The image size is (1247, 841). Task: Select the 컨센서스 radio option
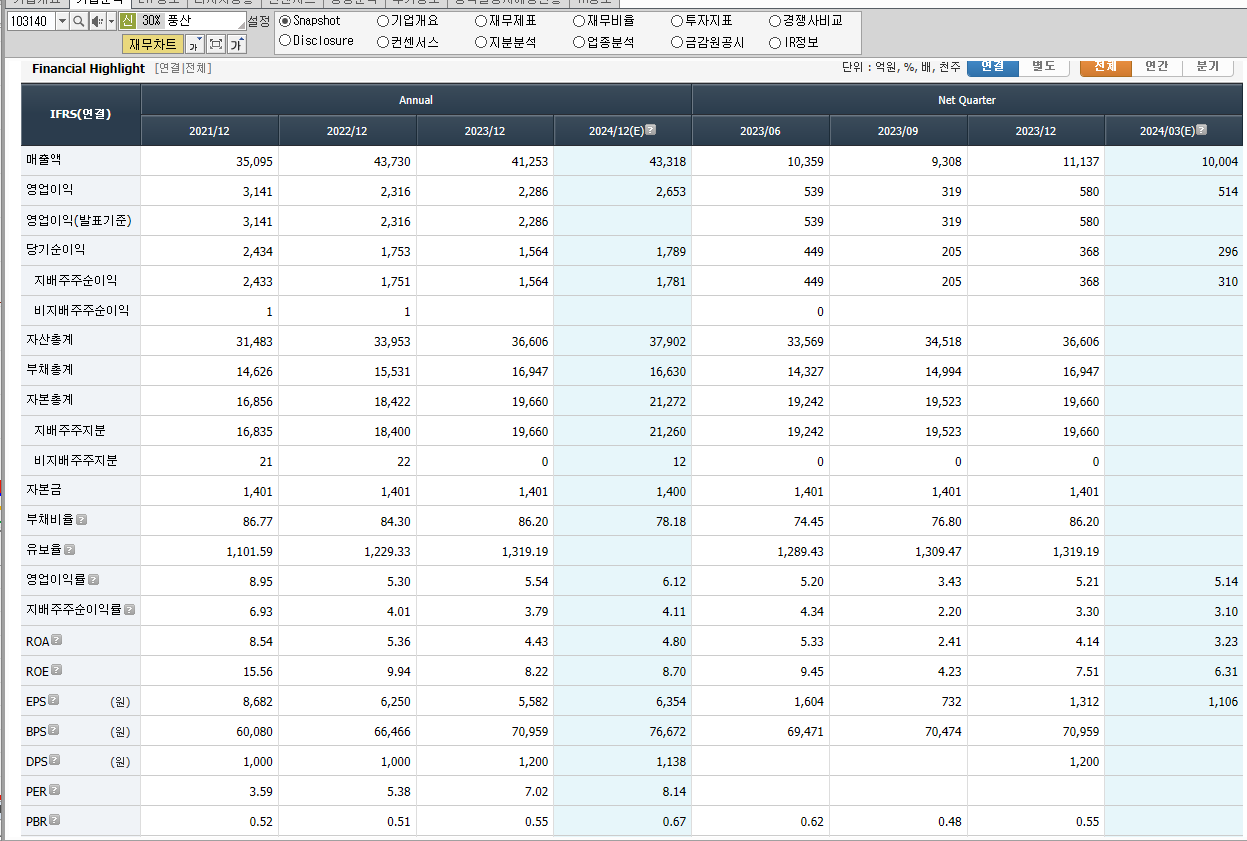(383, 42)
